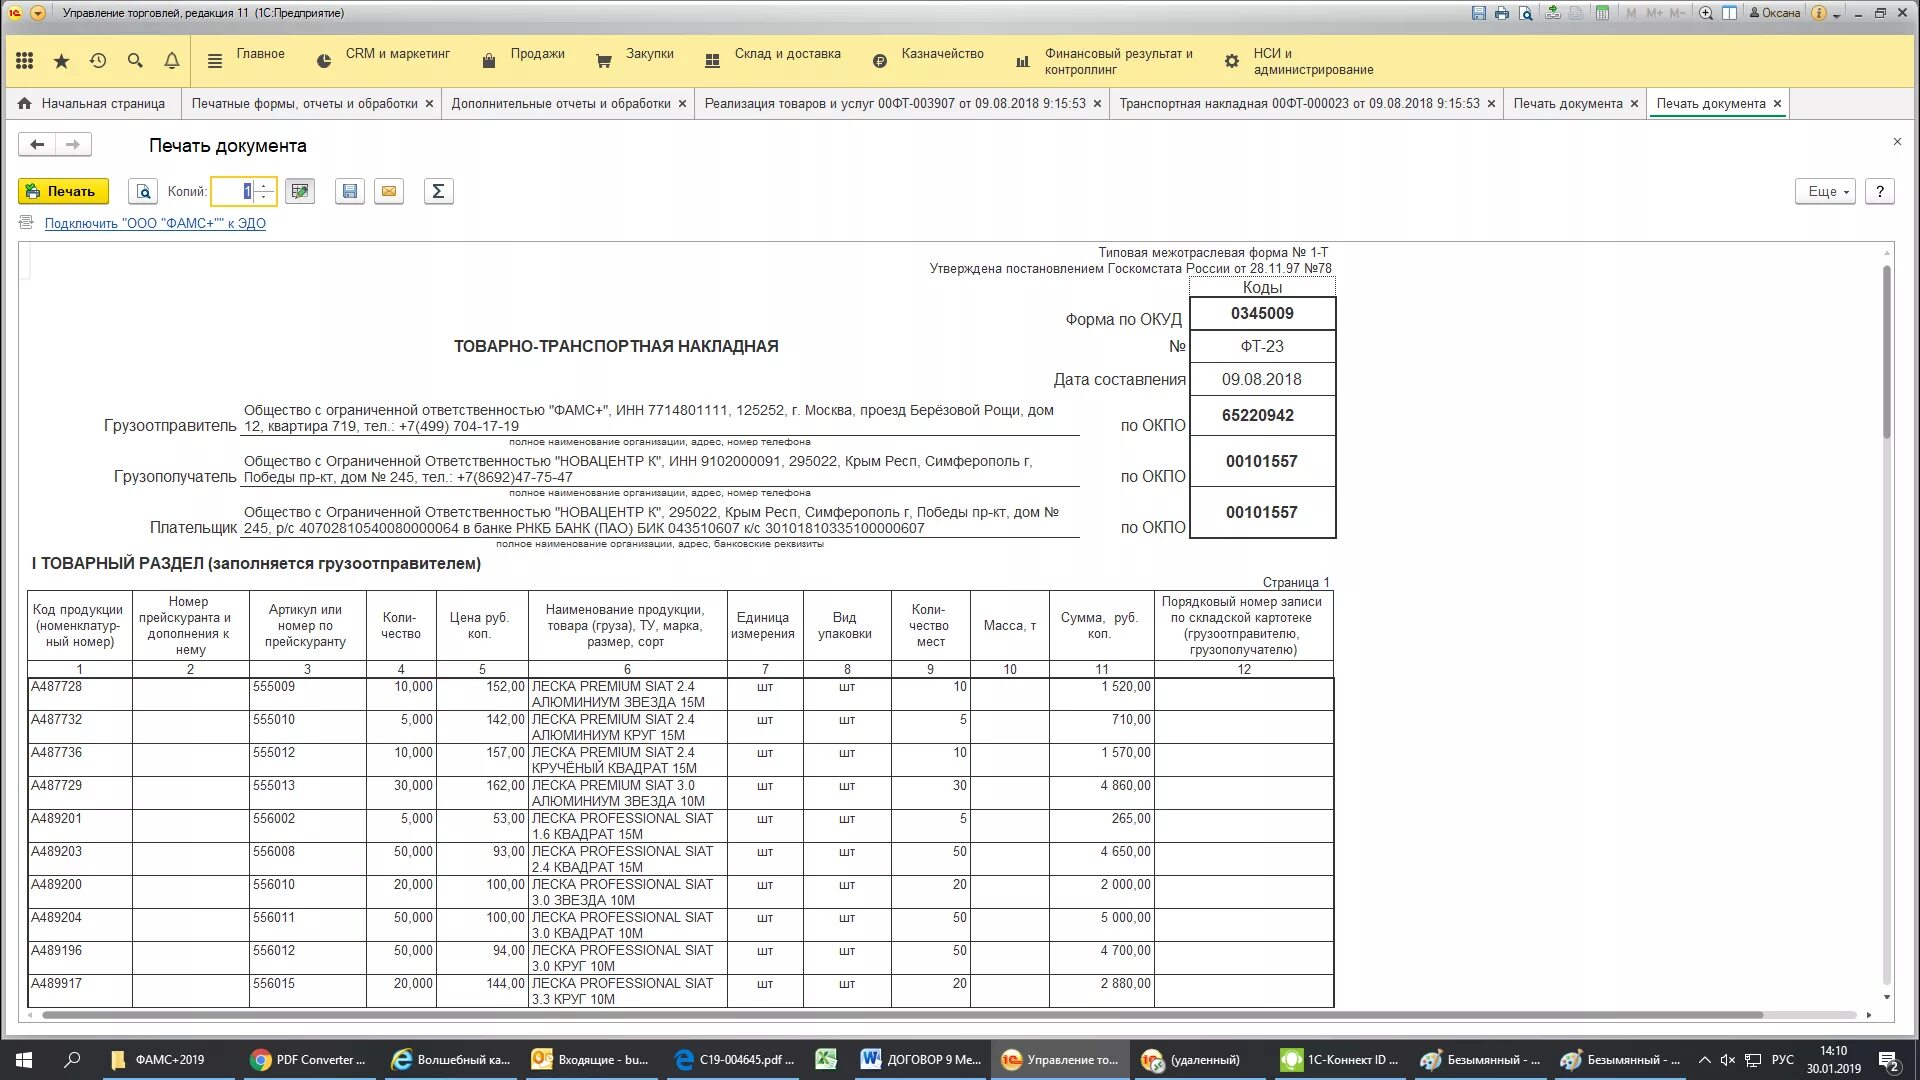The image size is (1920, 1080).
Task: Toggle the table editing mode button
Action: coord(300,191)
